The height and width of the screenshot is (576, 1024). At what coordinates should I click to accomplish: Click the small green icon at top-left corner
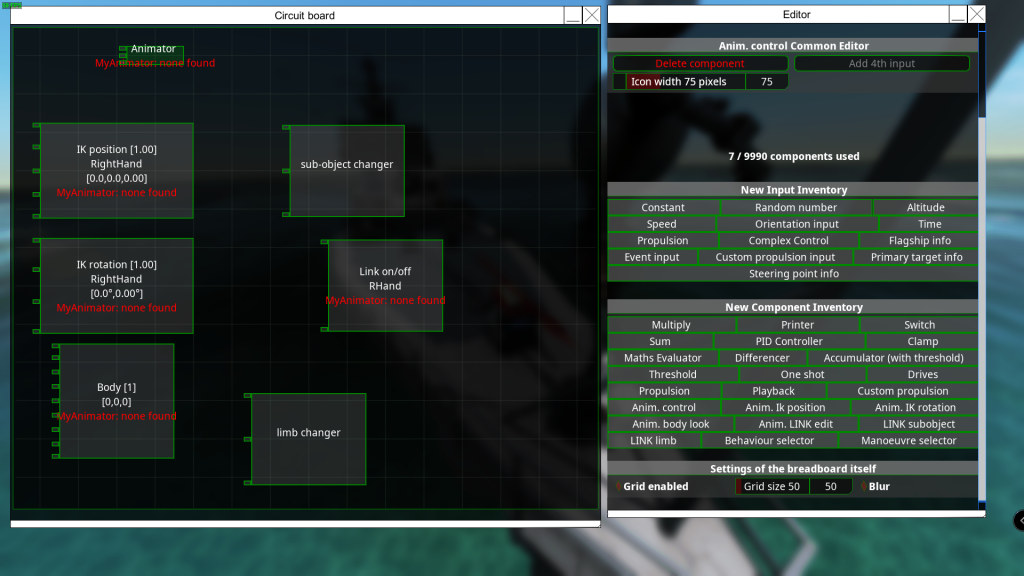click(x=12, y=5)
